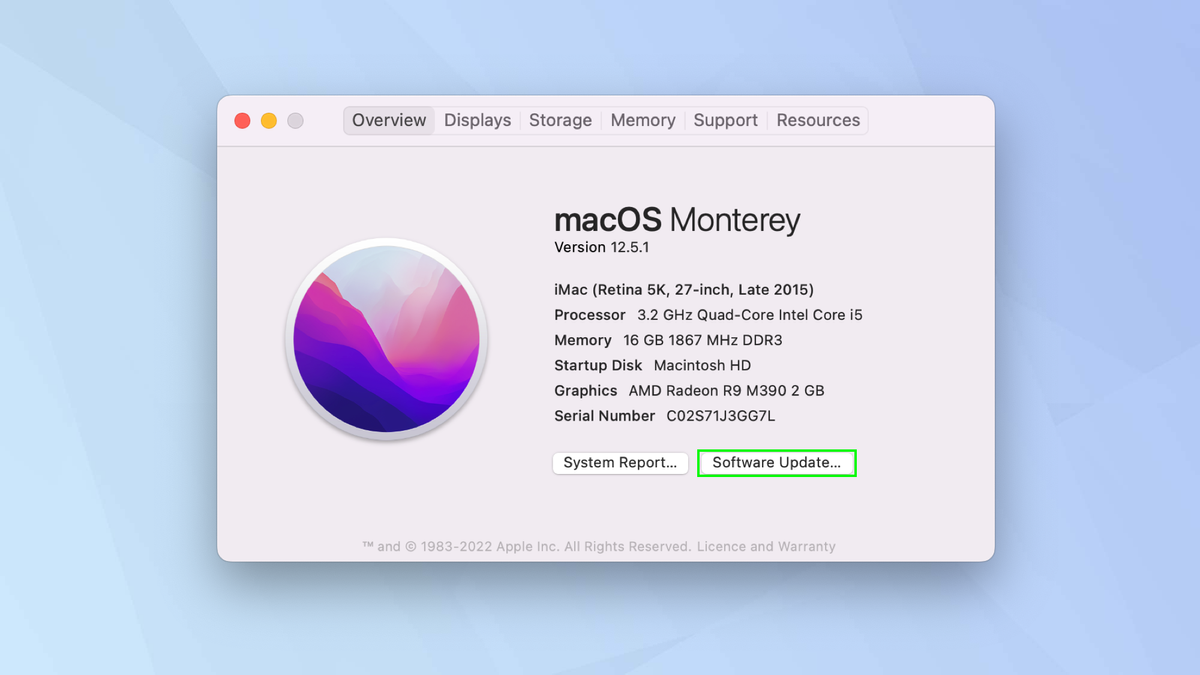Select the serial number C02S71J3GG7L

click(x=720, y=416)
